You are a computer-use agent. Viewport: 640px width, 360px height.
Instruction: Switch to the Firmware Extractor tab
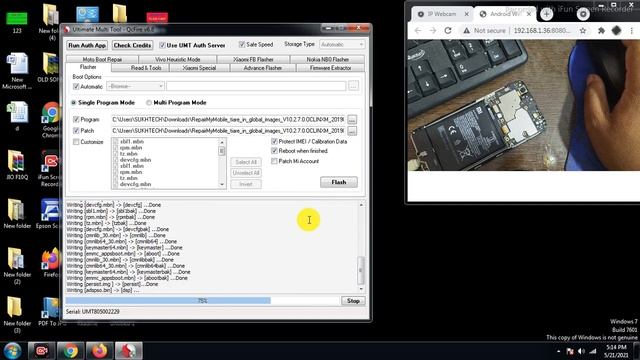[330, 68]
